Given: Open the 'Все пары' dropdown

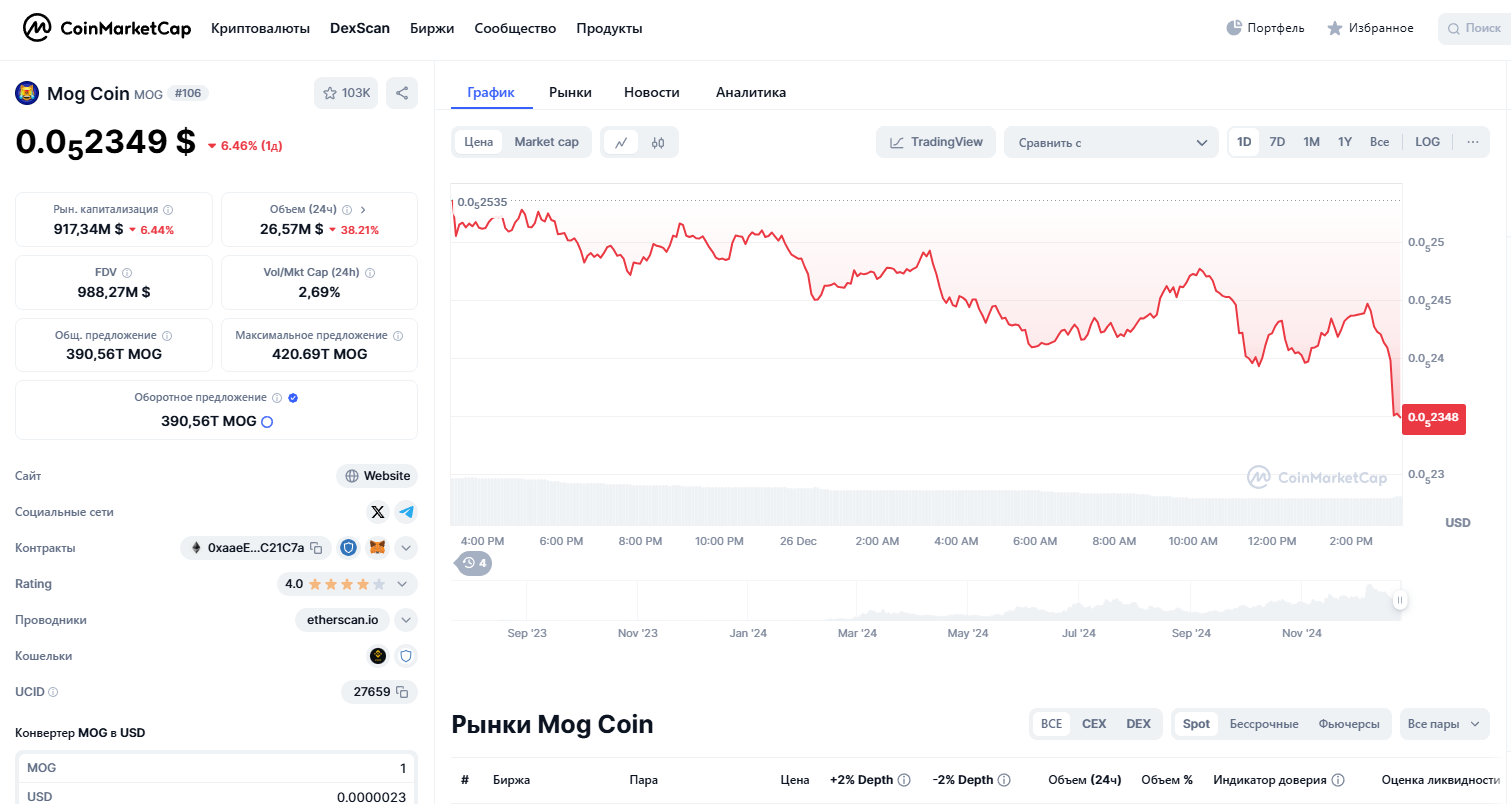Looking at the screenshot, I should pyautogui.click(x=1443, y=723).
